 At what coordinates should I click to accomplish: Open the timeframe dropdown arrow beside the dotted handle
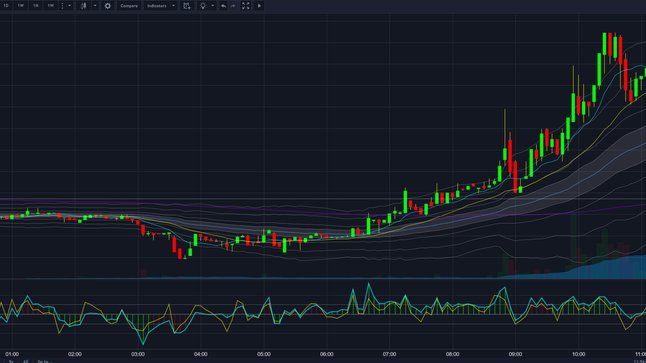click(69, 6)
